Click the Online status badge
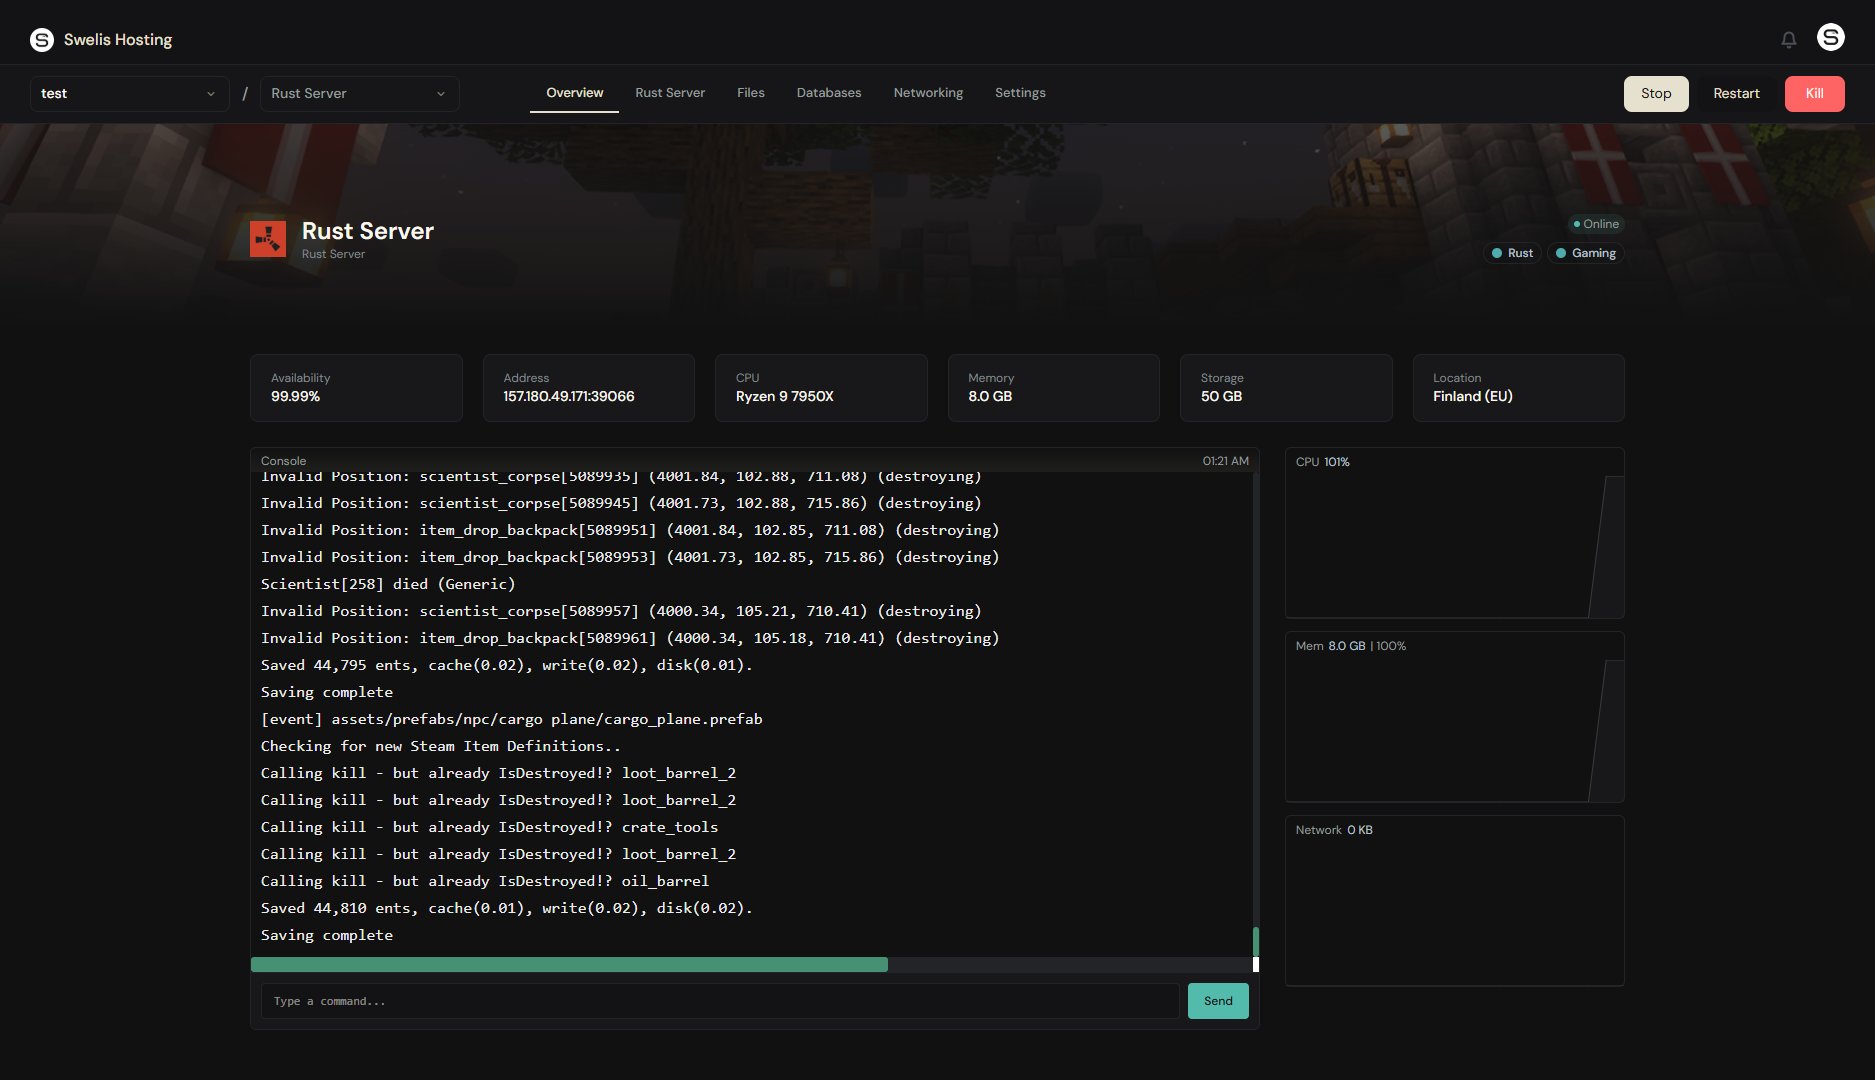 tap(1595, 224)
